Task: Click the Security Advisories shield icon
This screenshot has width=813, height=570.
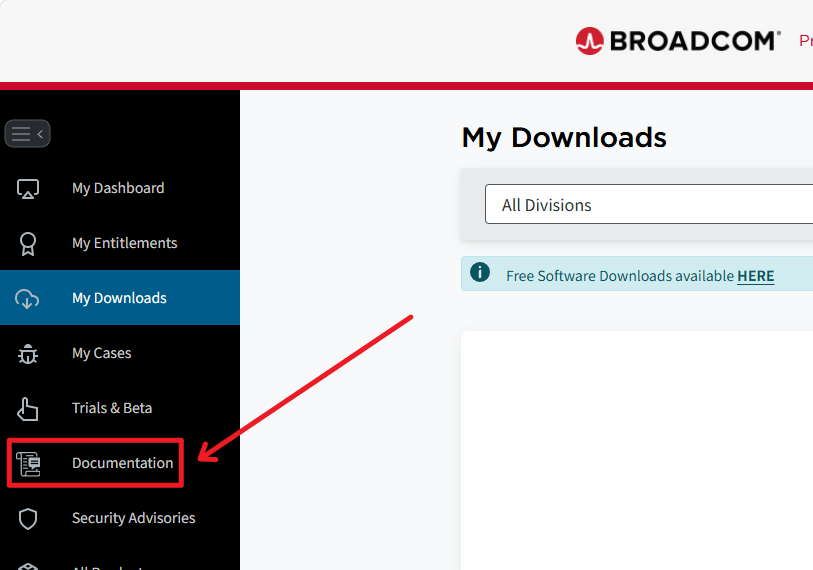Action: 28,519
